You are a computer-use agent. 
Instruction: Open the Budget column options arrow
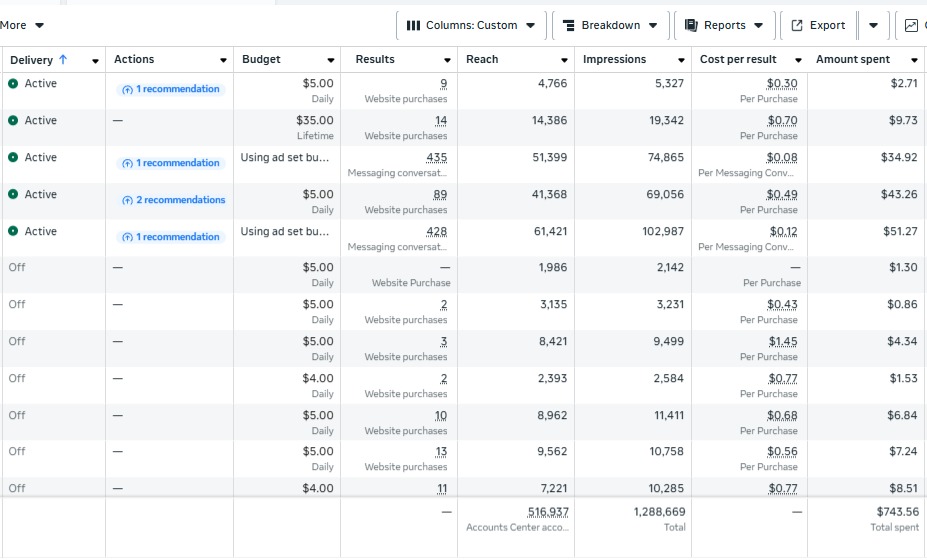click(330, 61)
